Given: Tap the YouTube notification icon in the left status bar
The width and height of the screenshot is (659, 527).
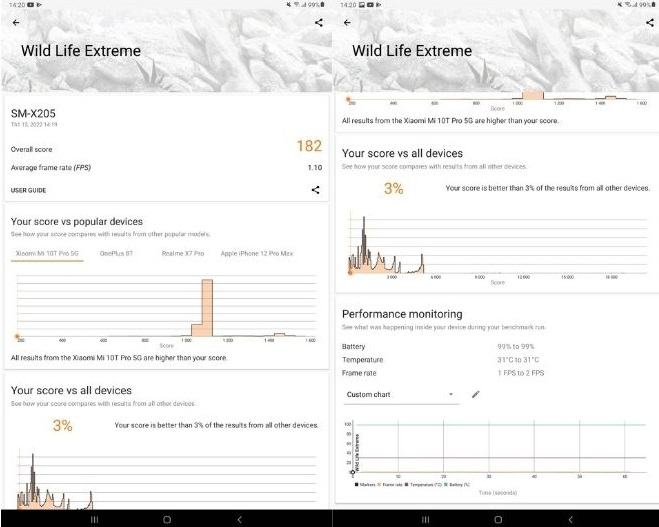Looking at the screenshot, I should [31, 5].
